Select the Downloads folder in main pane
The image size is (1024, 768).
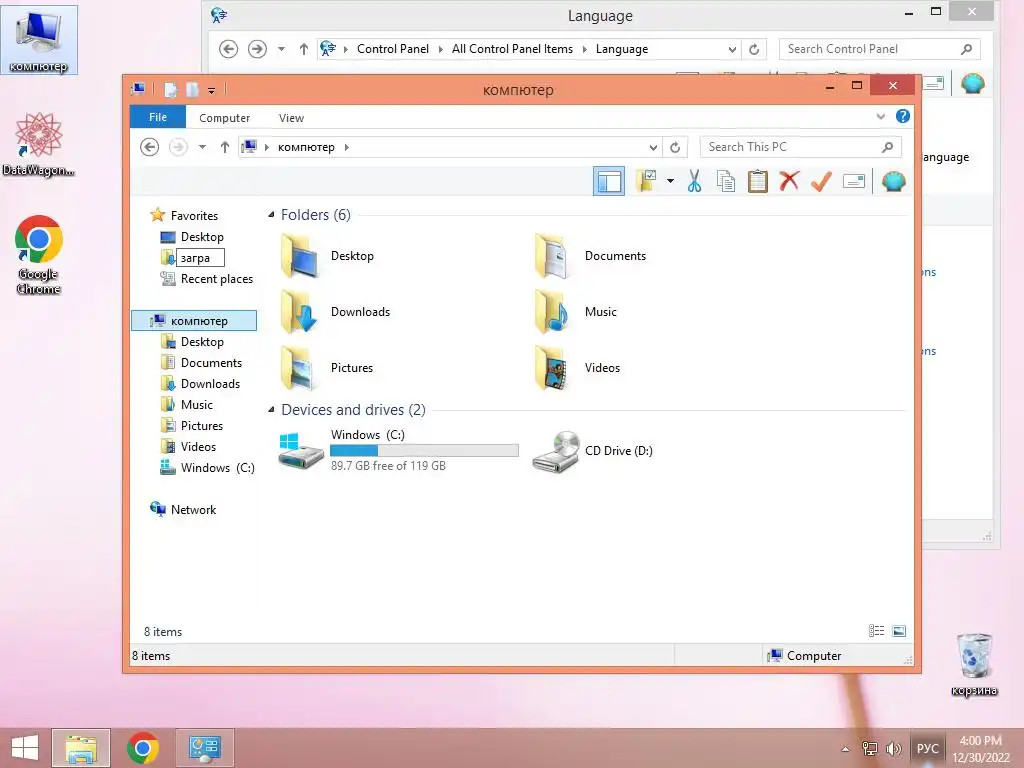pyautogui.click(x=336, y=312)
